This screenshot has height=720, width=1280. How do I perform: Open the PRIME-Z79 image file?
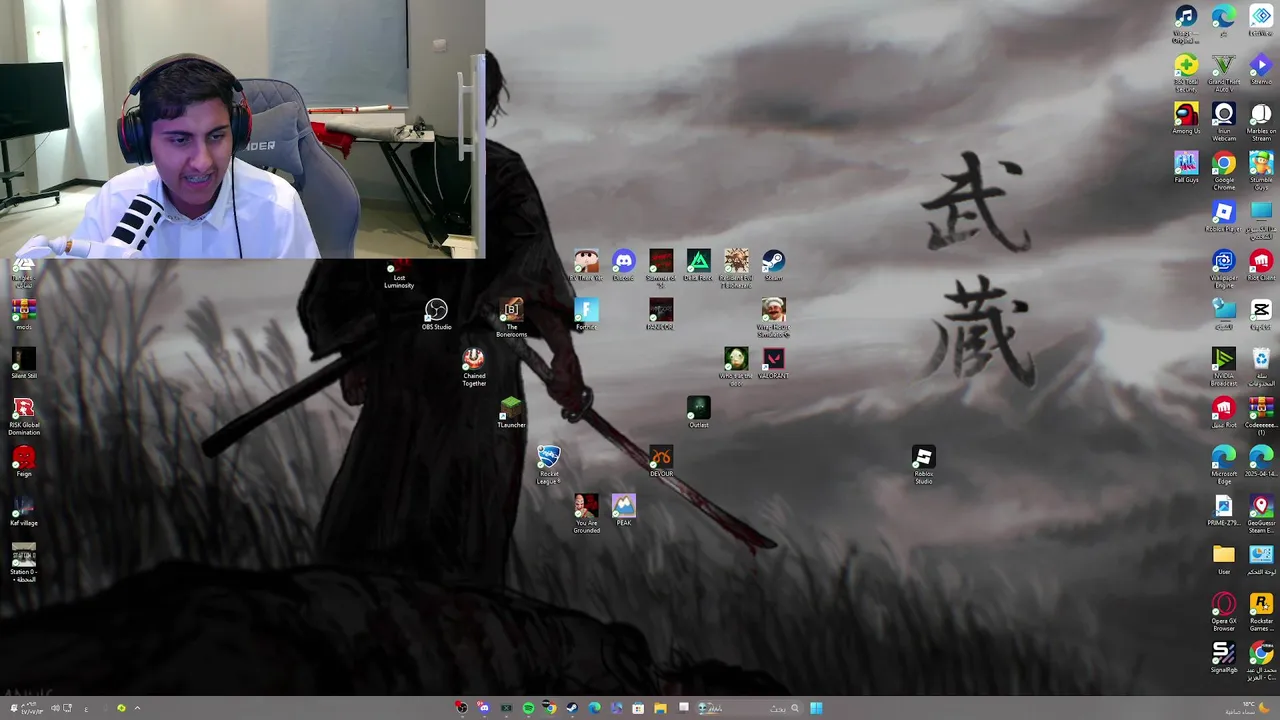tap(1224, 510)
